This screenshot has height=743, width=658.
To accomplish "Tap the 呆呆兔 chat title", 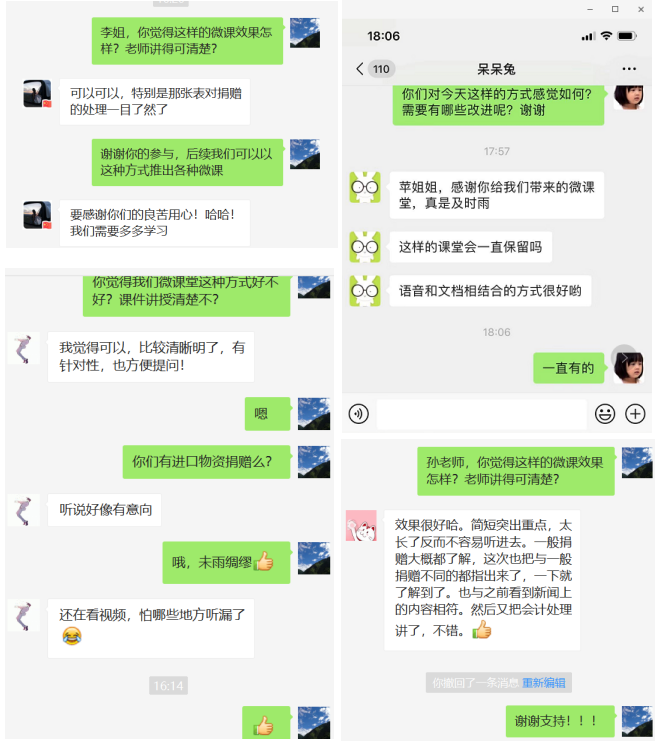I will [496, 69].
